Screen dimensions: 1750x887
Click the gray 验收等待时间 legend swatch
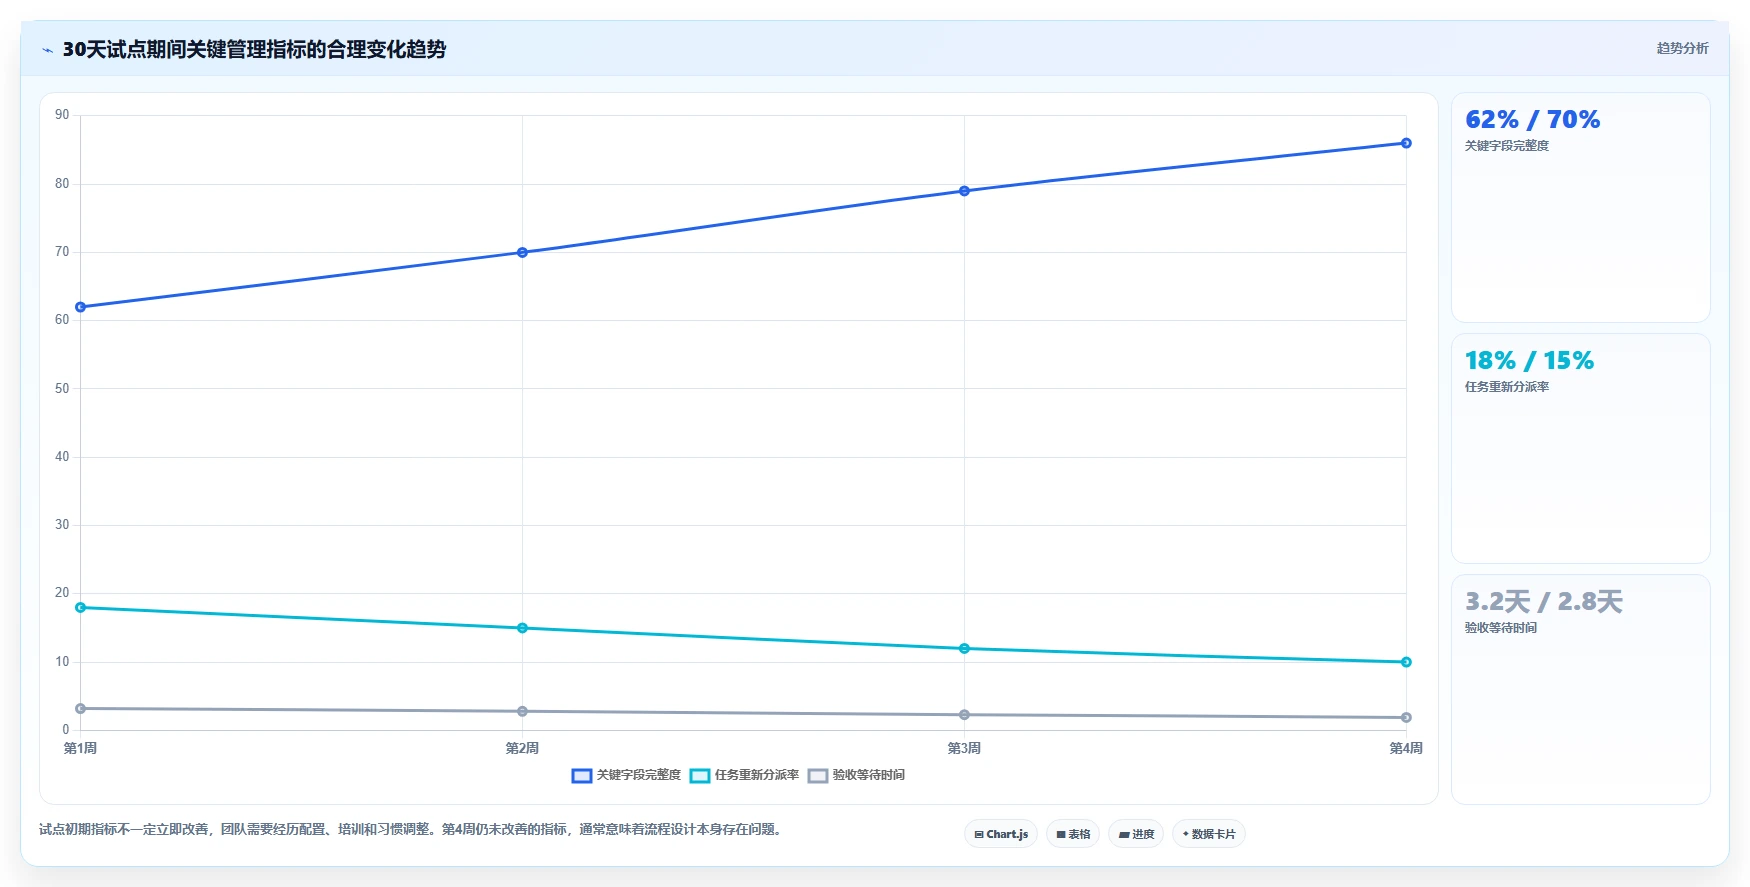point(818,776)
